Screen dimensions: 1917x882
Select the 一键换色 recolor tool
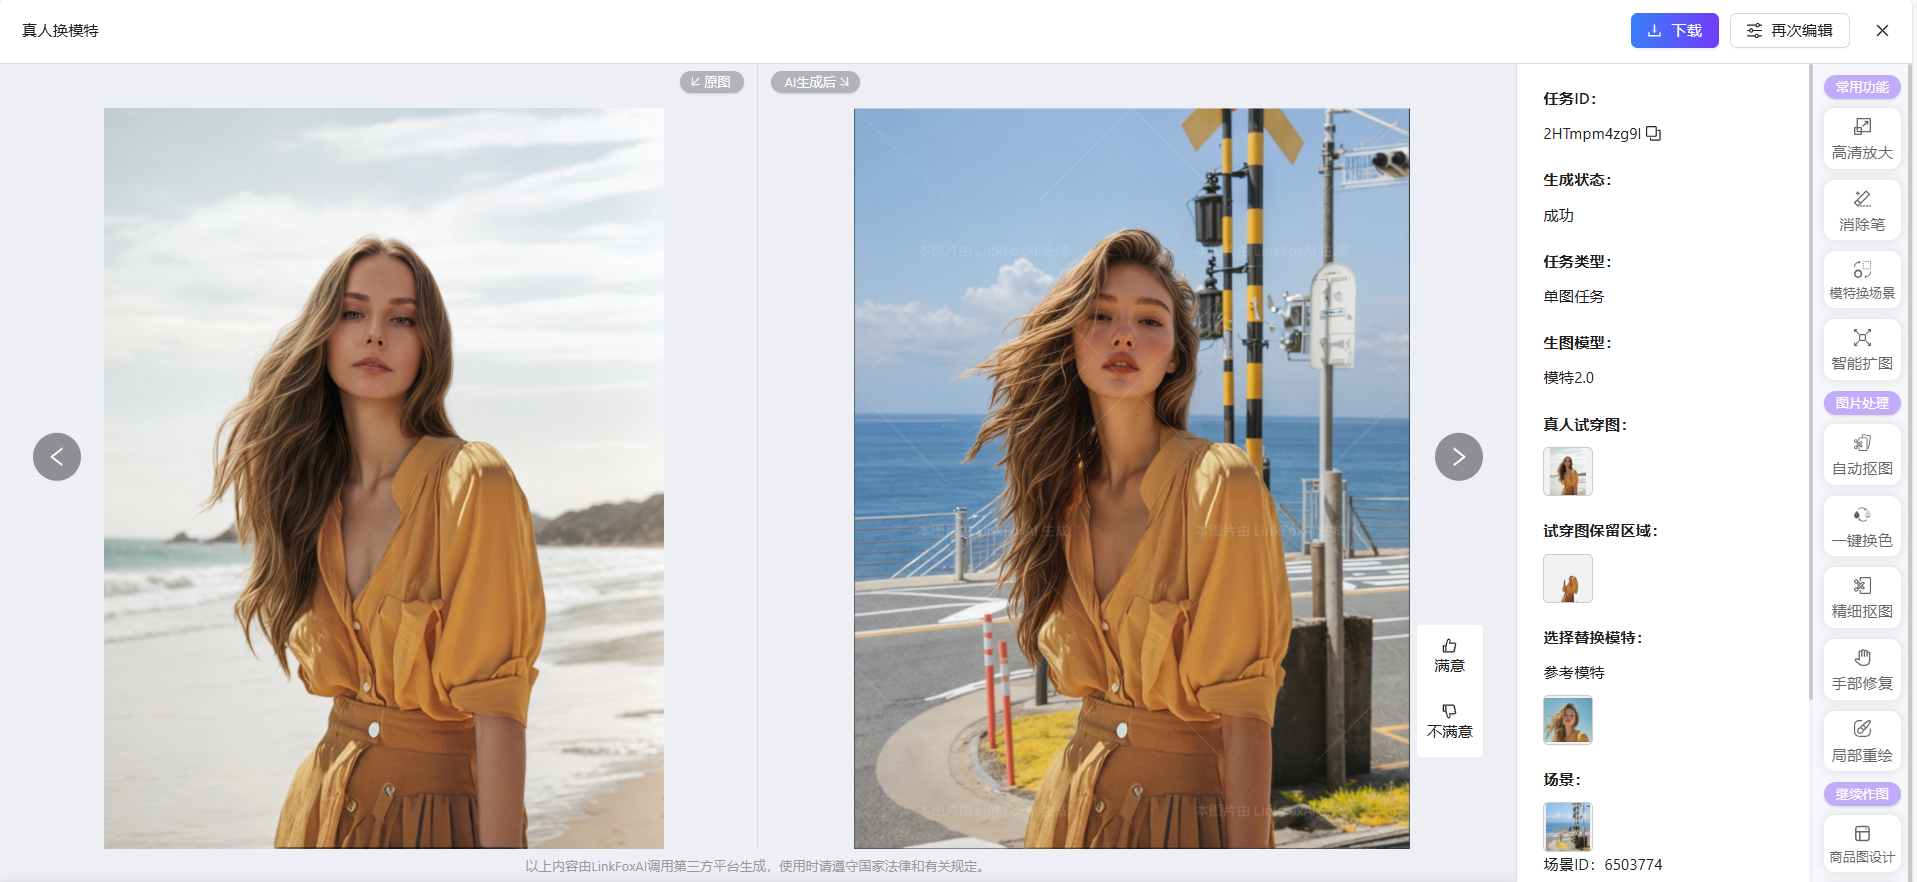[x=1862, y=527]
